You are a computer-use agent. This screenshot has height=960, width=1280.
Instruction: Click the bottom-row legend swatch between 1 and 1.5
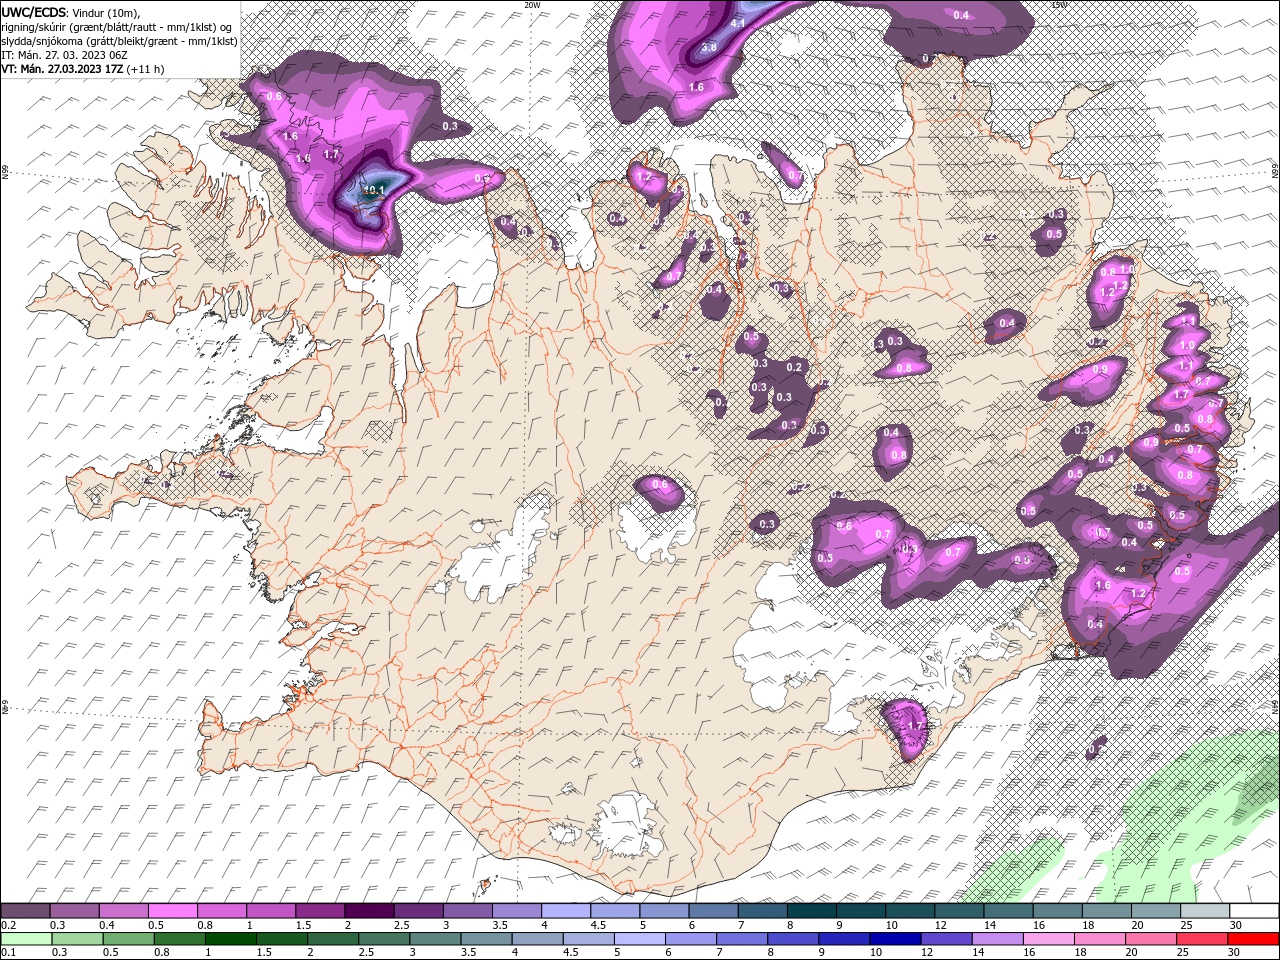[230, 938]
